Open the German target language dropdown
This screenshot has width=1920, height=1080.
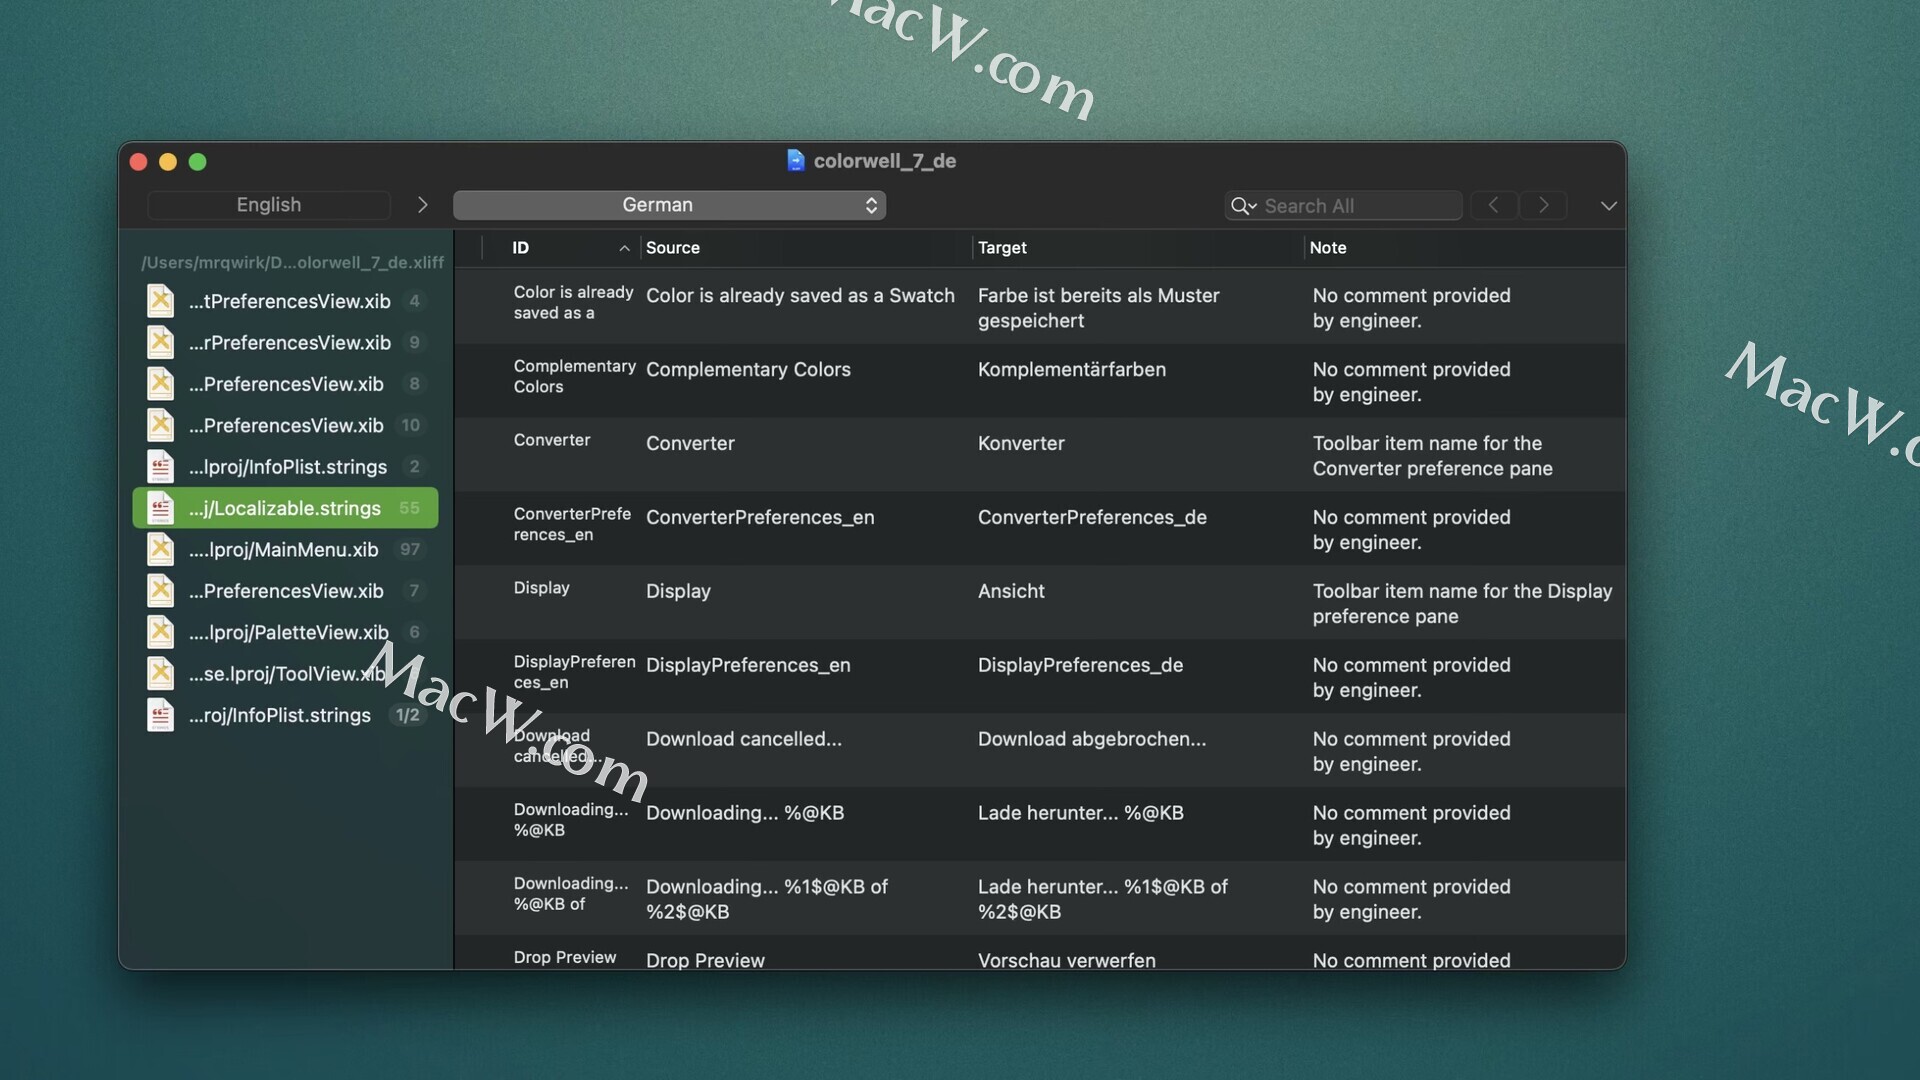(x=669, y=205)
